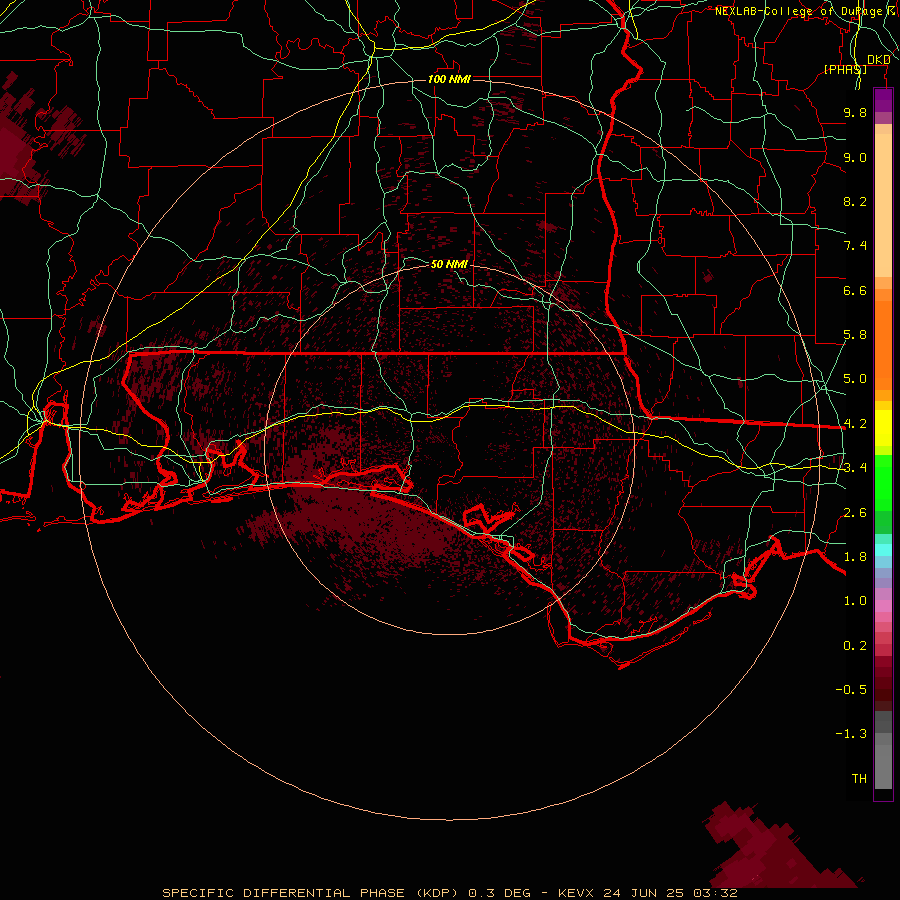
Task: Click the SPECIFIC DIFFERENTIAL PHASE (KDP) caption
Action: (310, 893)
